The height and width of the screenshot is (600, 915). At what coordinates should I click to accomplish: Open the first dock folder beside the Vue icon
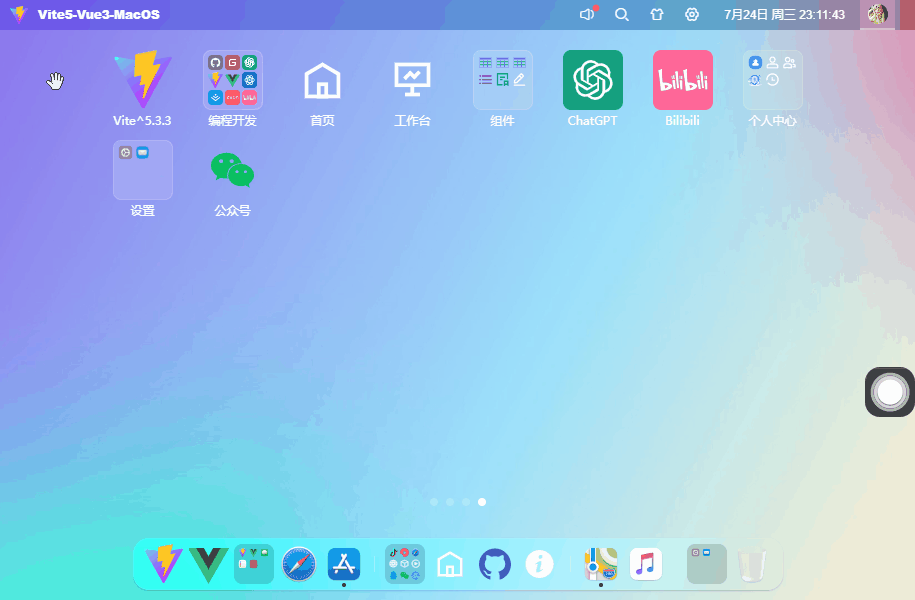pyautogui.click(x=254, y=564)
